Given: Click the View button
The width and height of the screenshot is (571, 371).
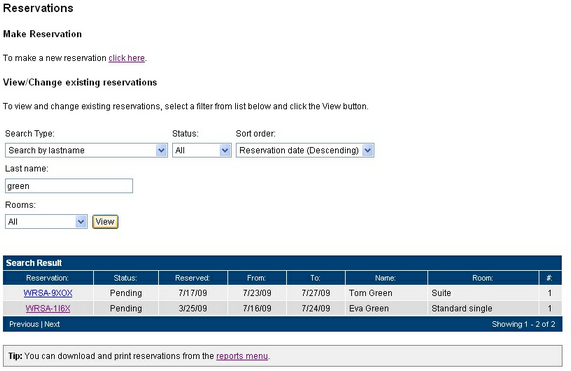Looking at the screenshot, I should pyautogui.click(x=105, y=222).
